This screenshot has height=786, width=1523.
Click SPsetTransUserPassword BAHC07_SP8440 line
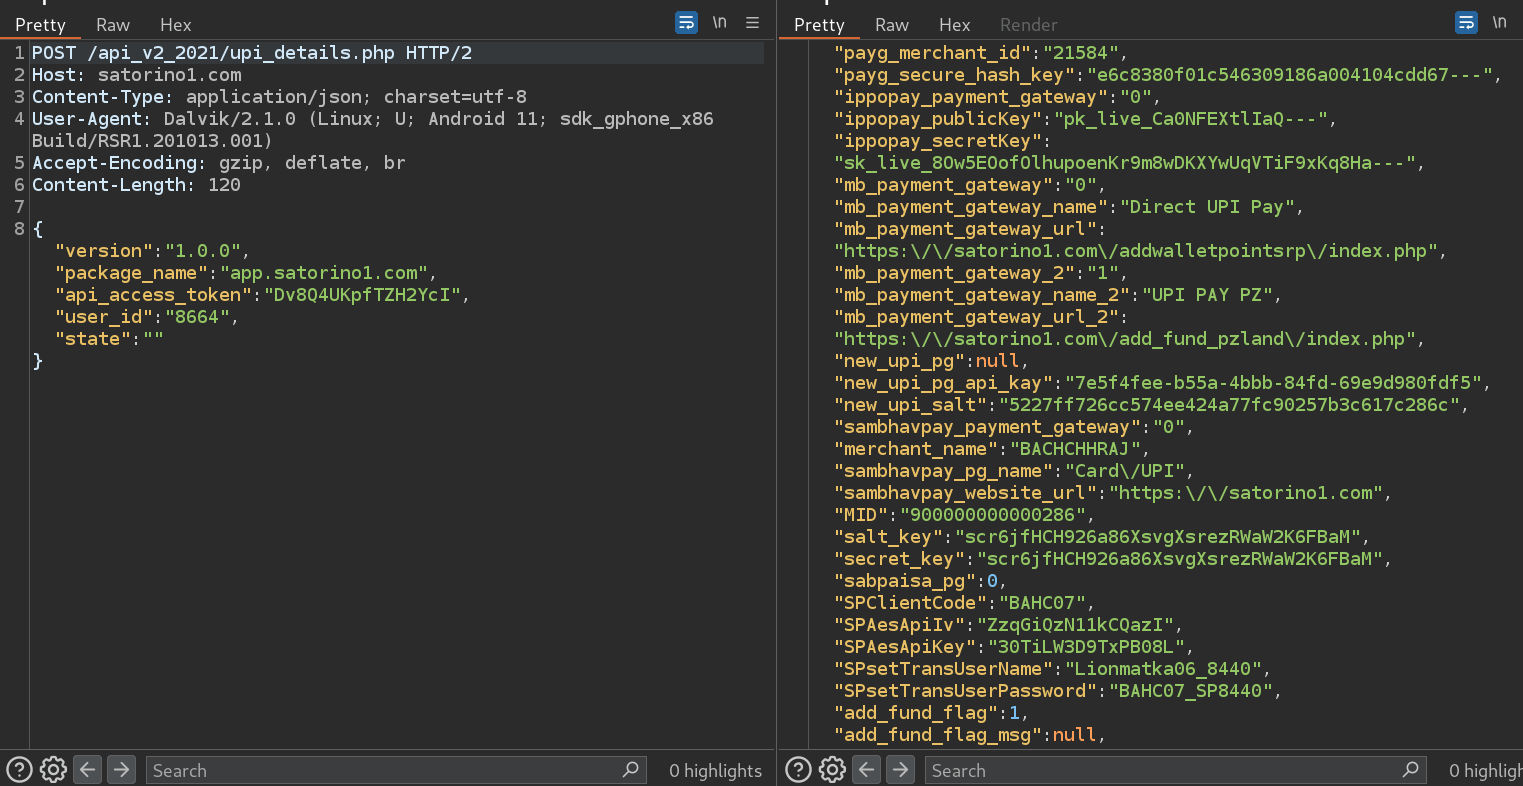(x=1058, y=691)
